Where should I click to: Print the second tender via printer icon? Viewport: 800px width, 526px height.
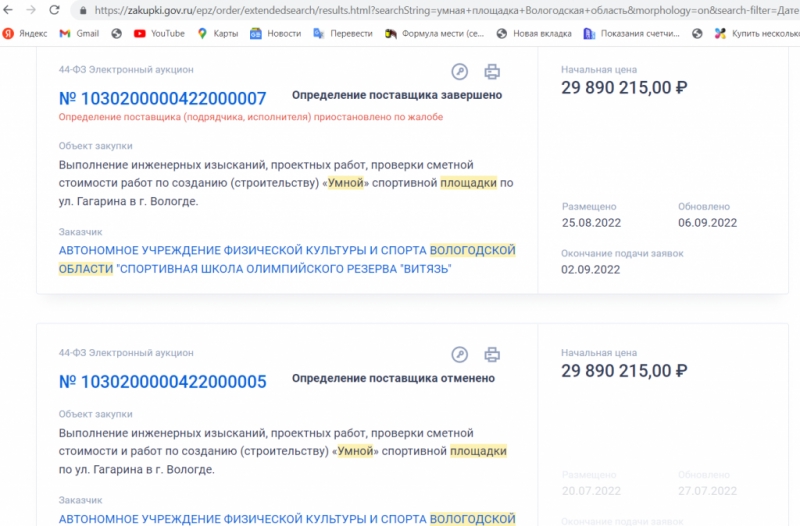click(x=492, y=354)
